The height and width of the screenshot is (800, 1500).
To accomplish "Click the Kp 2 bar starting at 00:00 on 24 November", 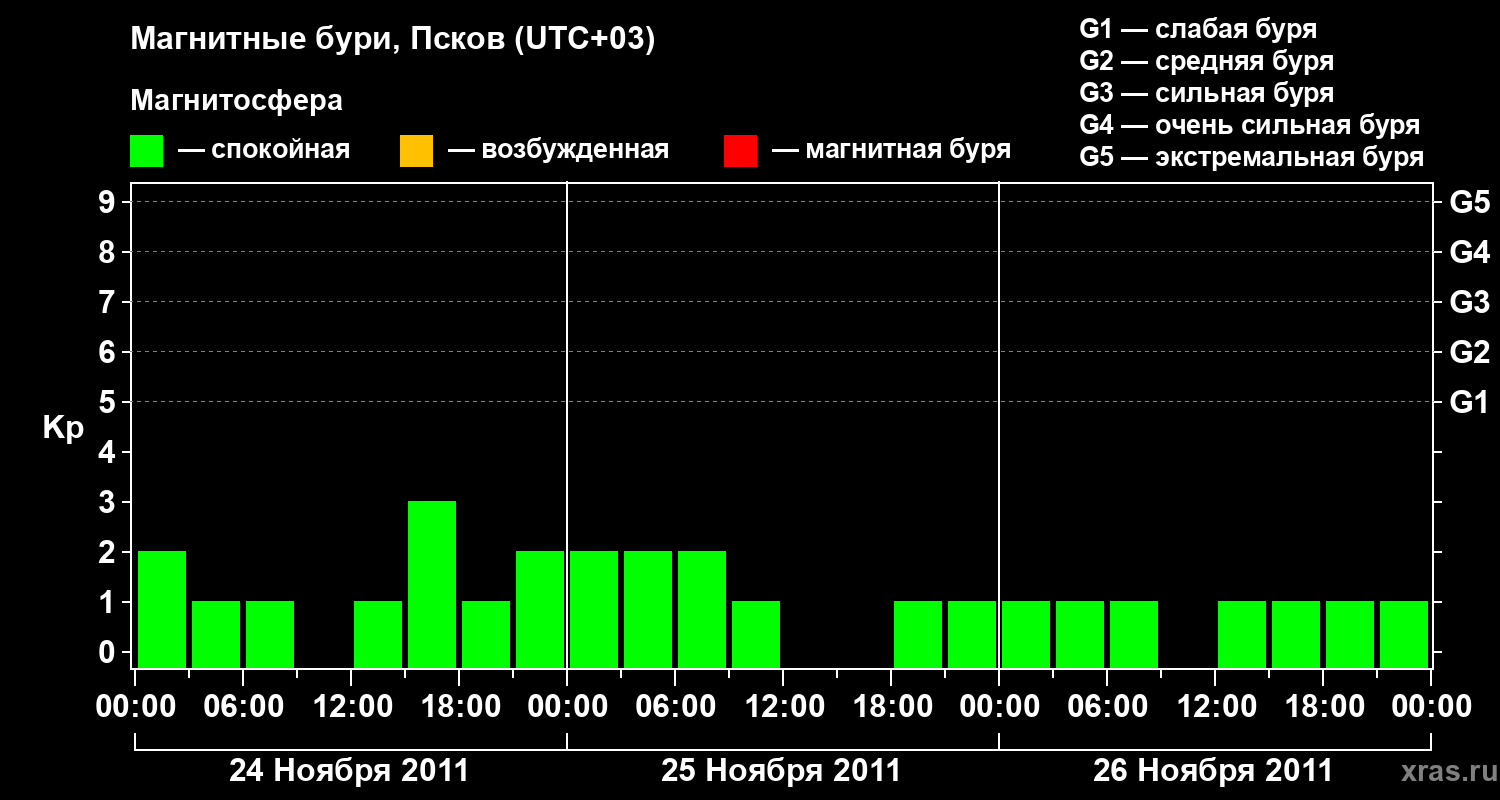I will click(162, 609).
